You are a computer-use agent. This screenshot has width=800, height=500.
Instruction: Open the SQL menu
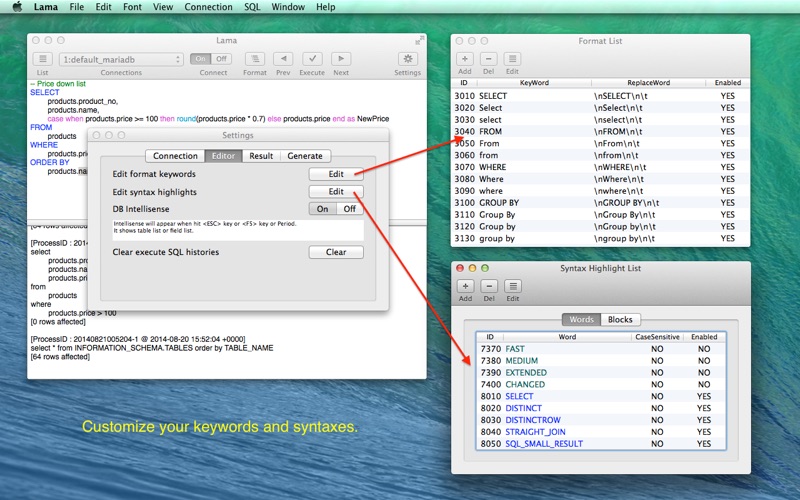[252, 7]
